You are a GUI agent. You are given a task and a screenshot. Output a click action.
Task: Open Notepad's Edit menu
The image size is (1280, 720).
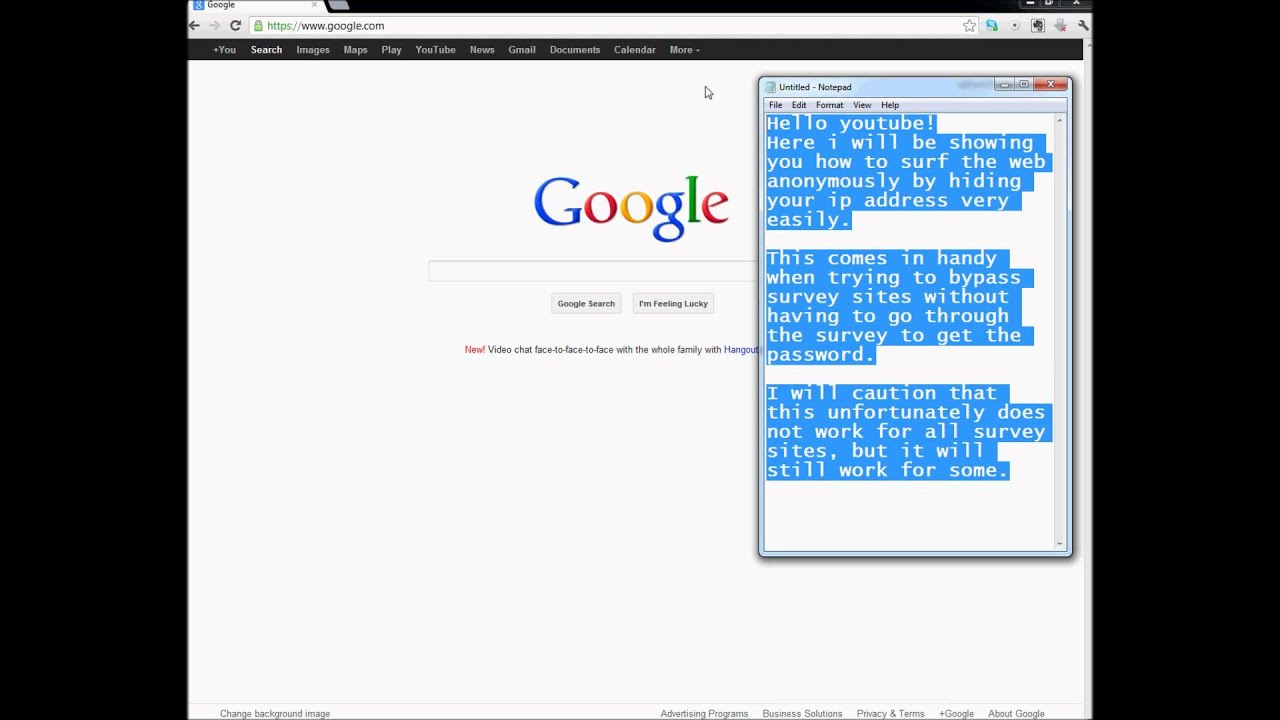click(x=799, y=105)
